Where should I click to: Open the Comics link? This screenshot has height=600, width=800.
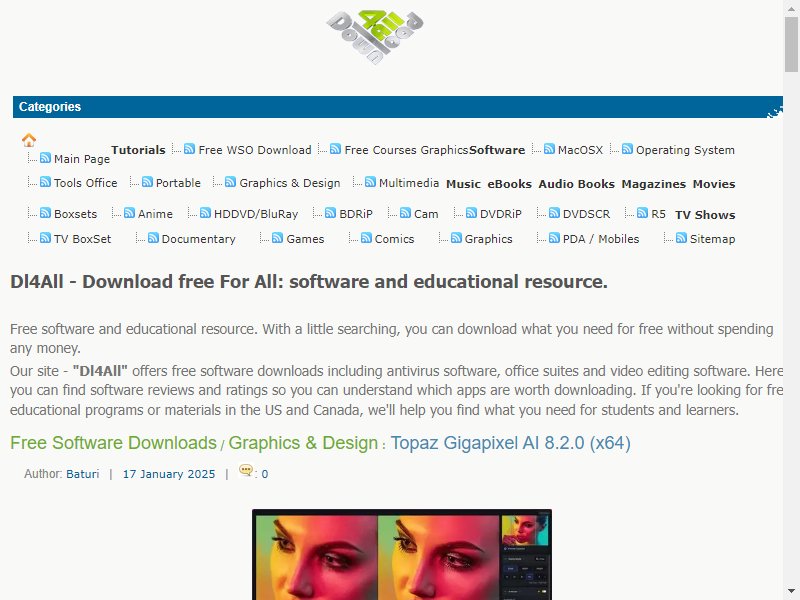tap(394, 239)
